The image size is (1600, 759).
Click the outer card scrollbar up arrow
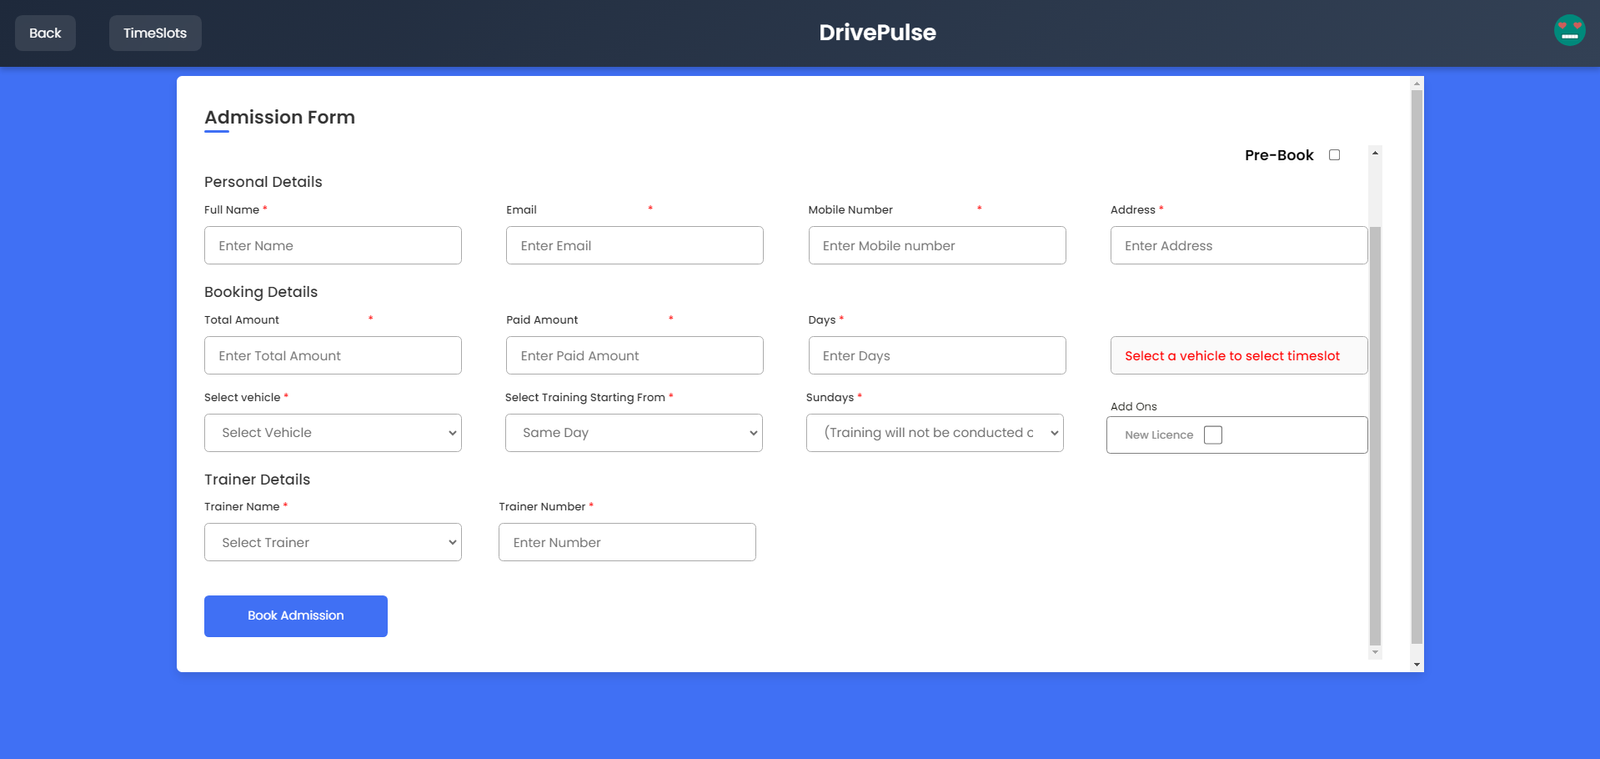(x=1417, y=83)
